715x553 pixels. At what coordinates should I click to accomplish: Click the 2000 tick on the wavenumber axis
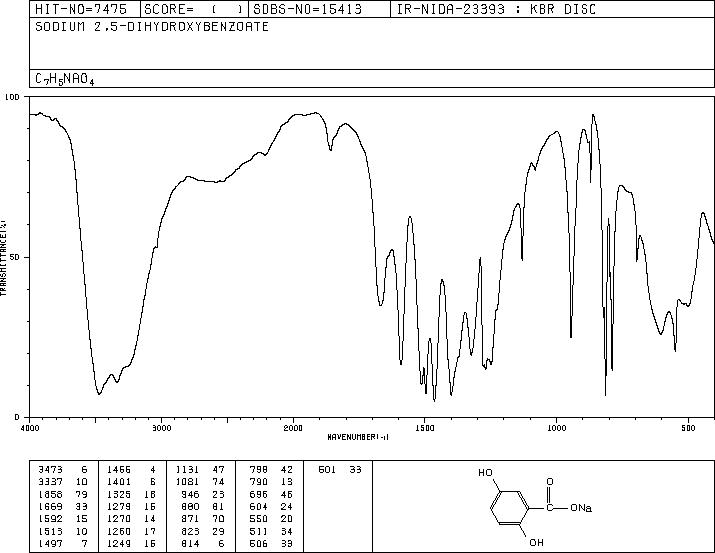[293, 428]
